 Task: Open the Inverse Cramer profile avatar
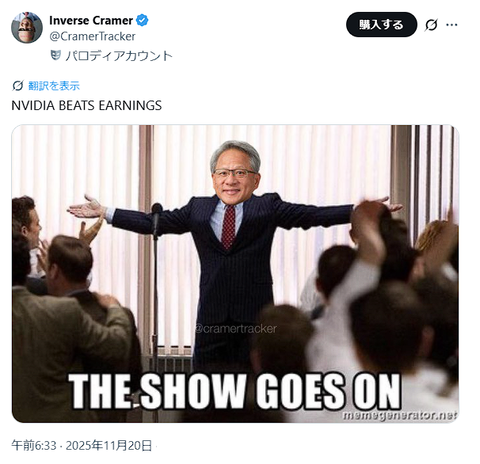[27, 27]
